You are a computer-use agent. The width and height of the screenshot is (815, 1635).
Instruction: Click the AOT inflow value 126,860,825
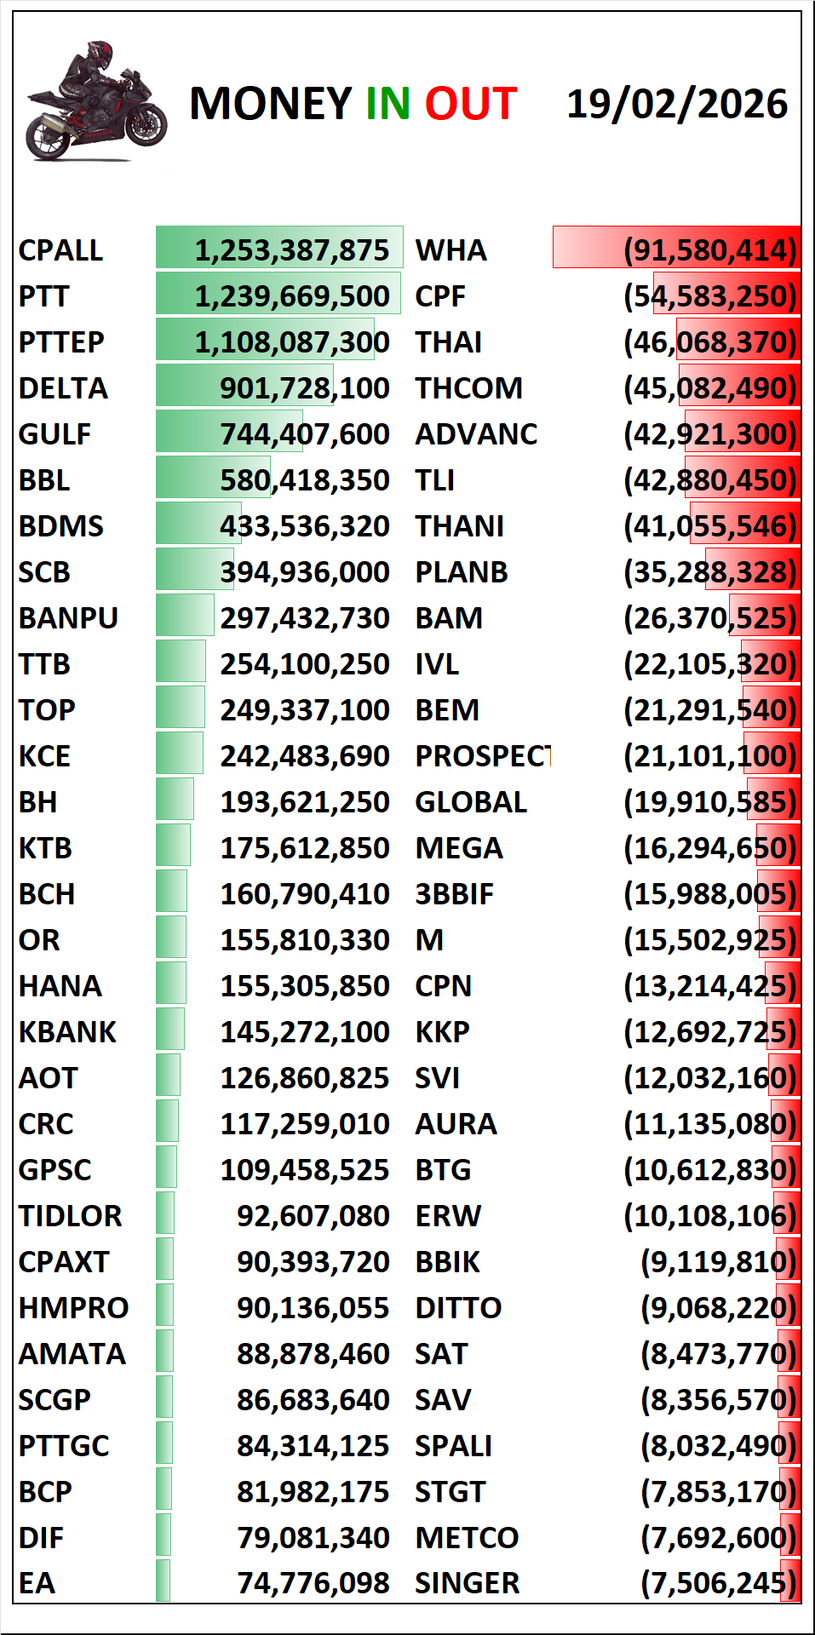click(305, 1078)
